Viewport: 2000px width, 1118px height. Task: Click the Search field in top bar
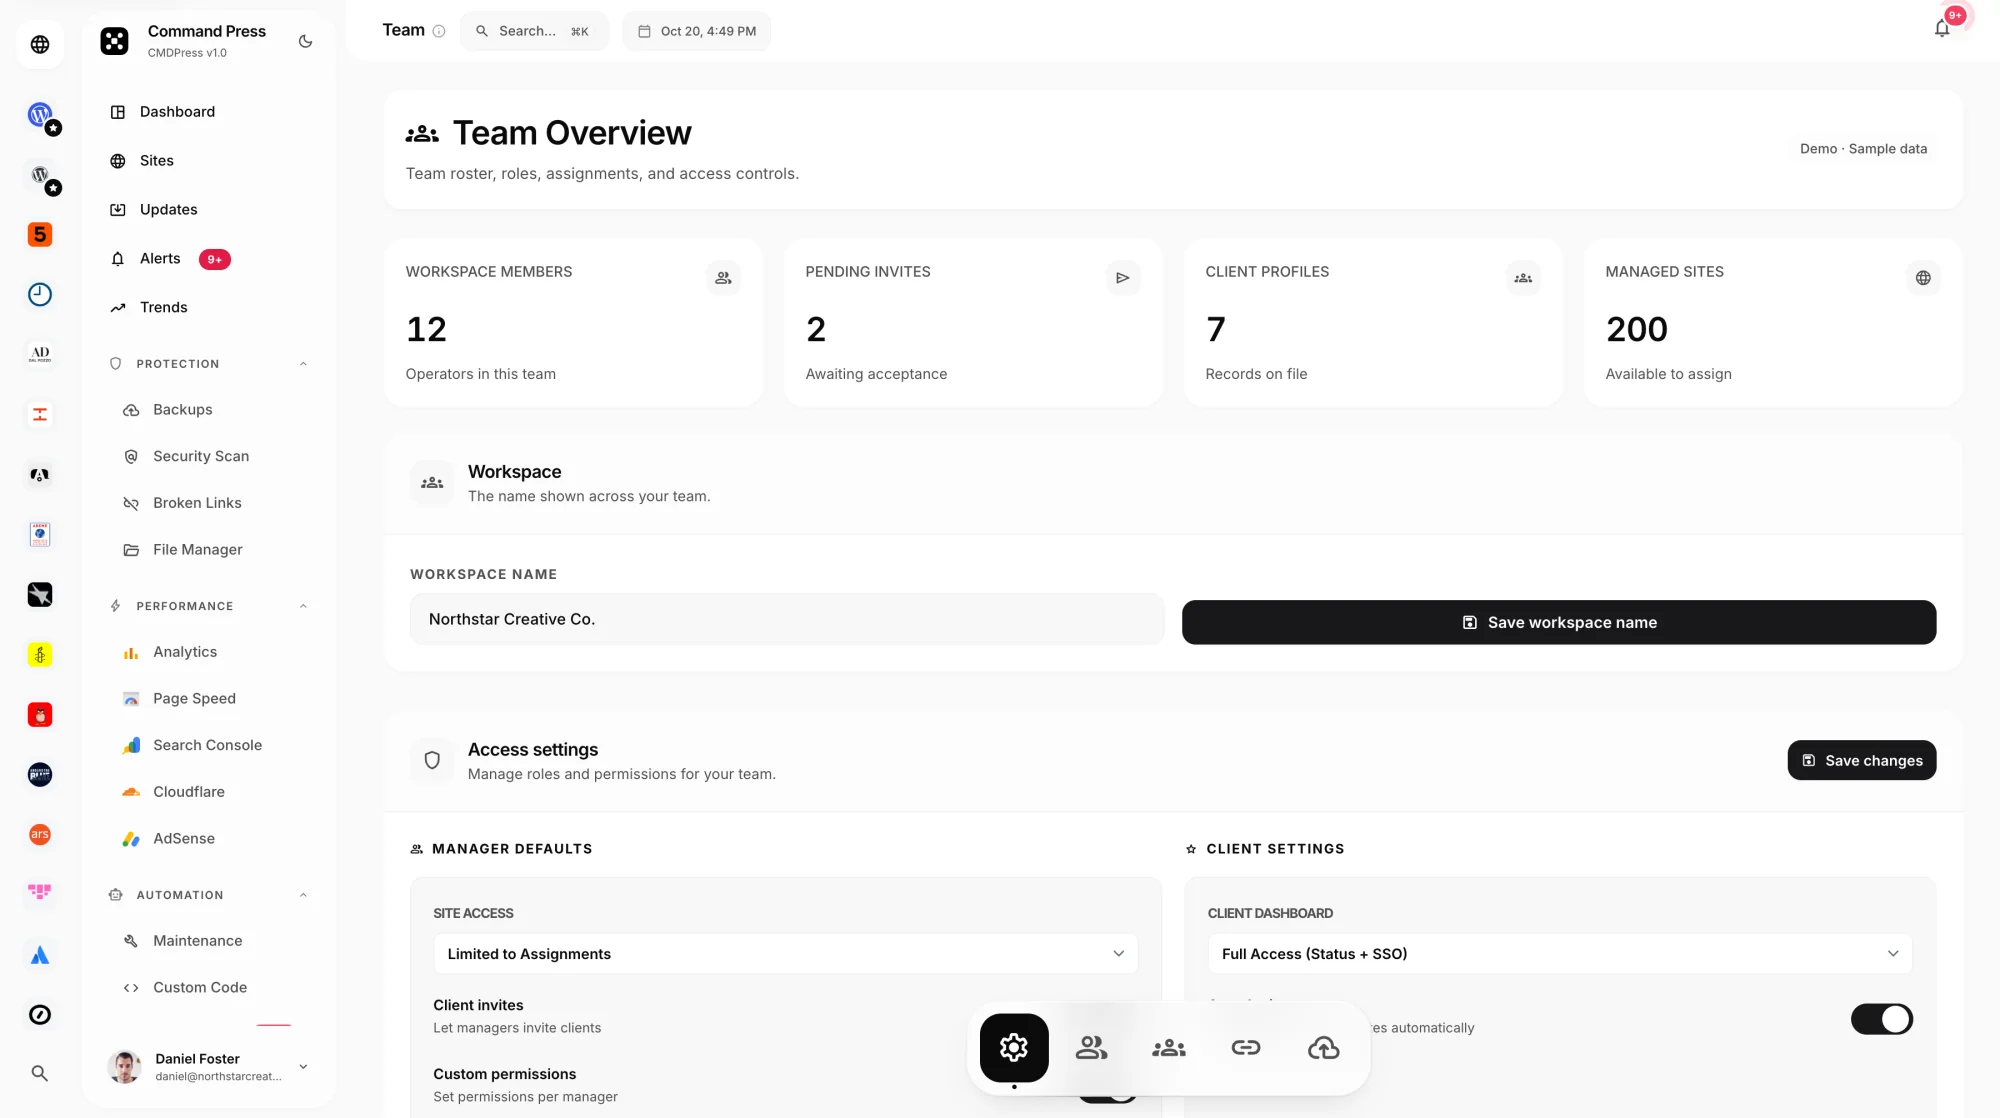534,31
